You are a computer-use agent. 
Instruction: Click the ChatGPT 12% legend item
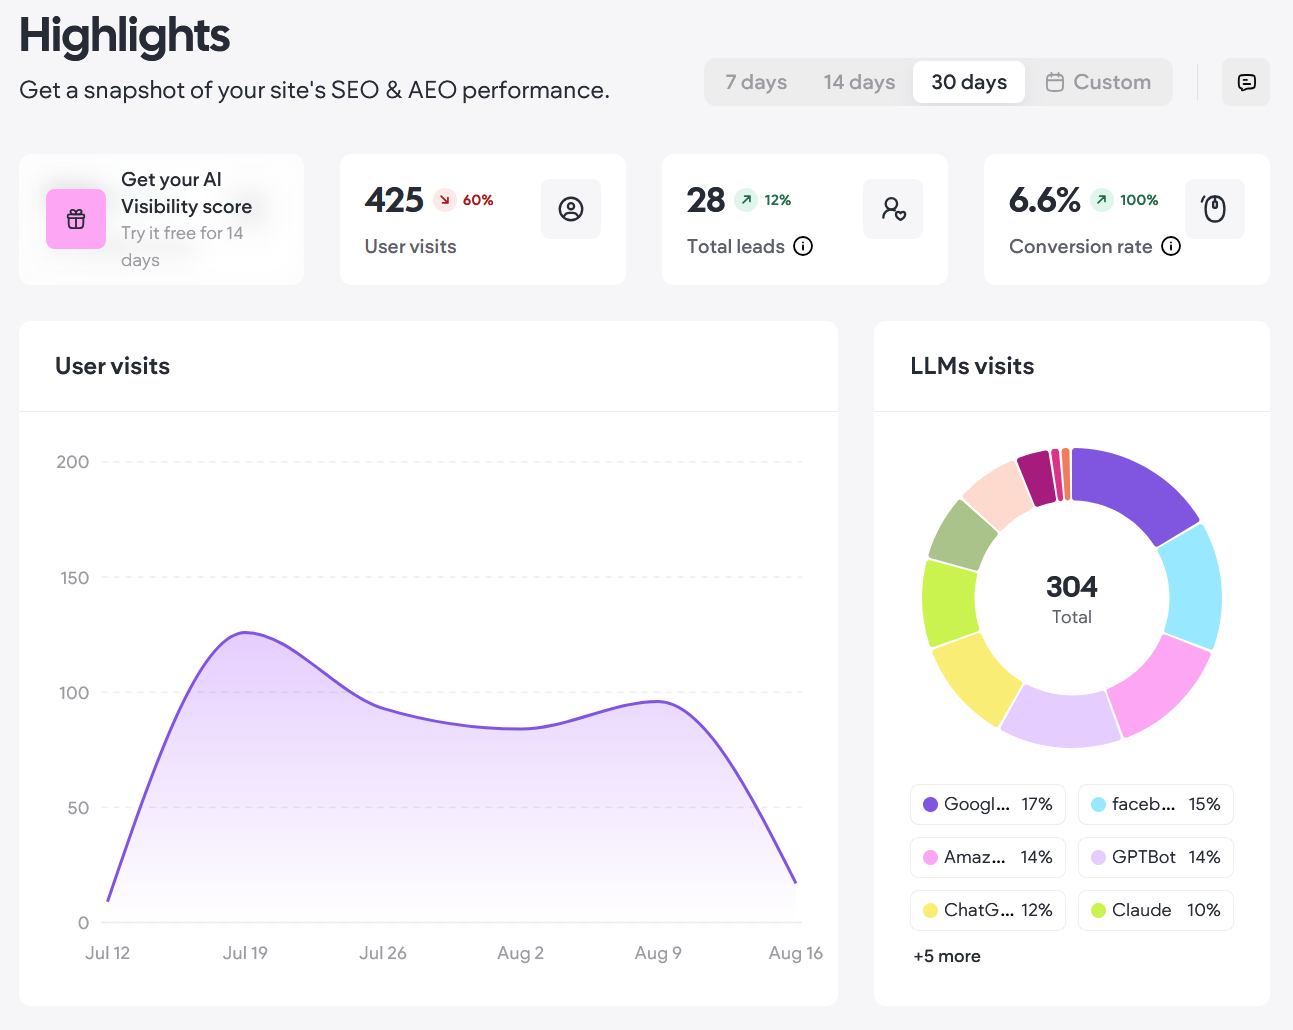pyautogui.click(x=988, y=910)
